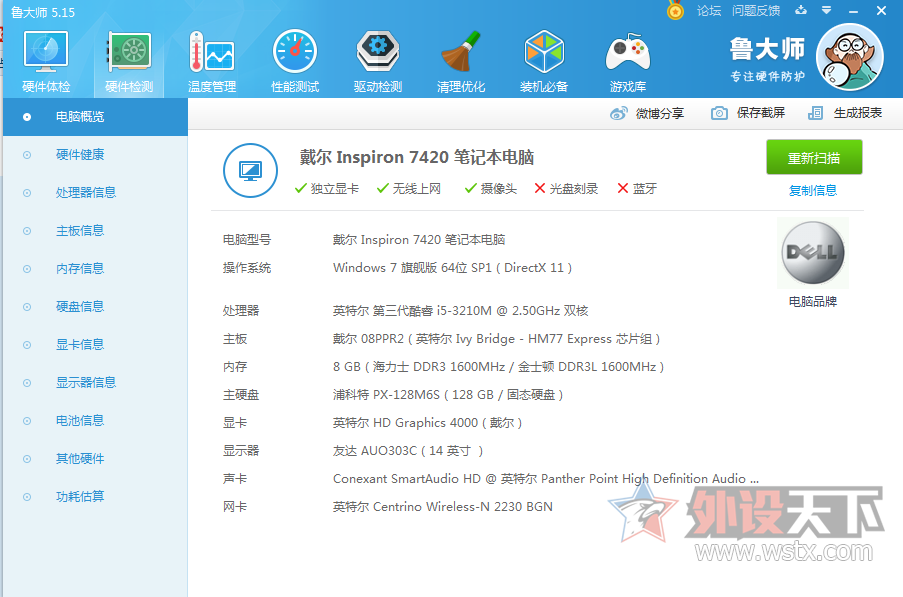Click the 戴尔 08PPR2 motherboard value
Viewport: 903px width, 597px height.
[x=496, y=339]
